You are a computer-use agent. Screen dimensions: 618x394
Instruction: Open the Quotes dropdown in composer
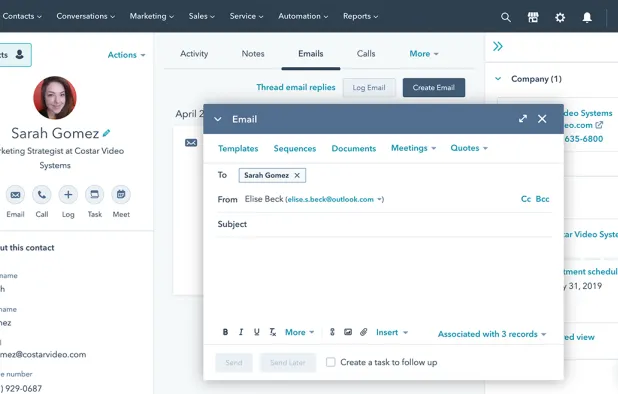pos(469,148)
